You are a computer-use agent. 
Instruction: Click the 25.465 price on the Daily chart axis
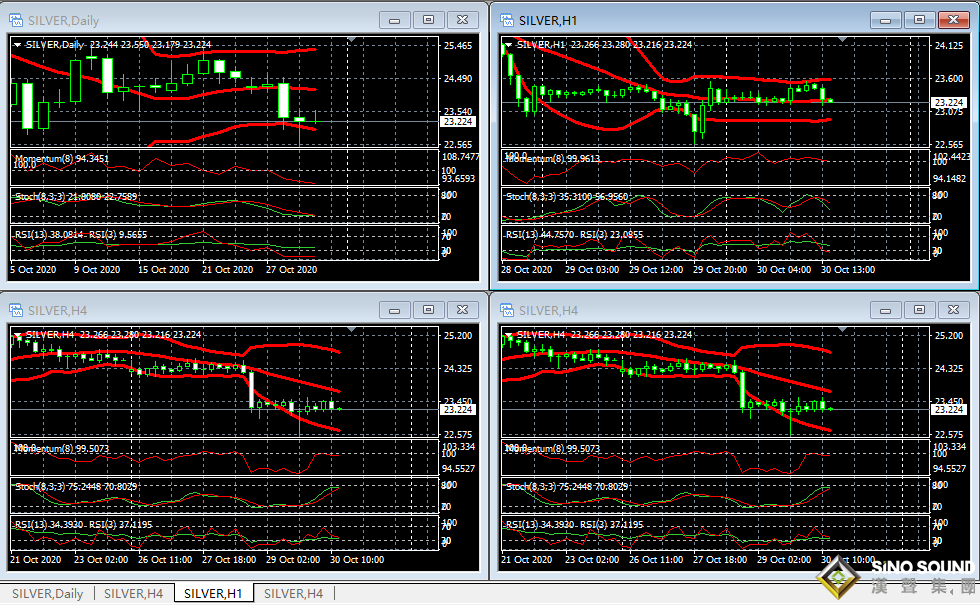[x=458, y=46]
